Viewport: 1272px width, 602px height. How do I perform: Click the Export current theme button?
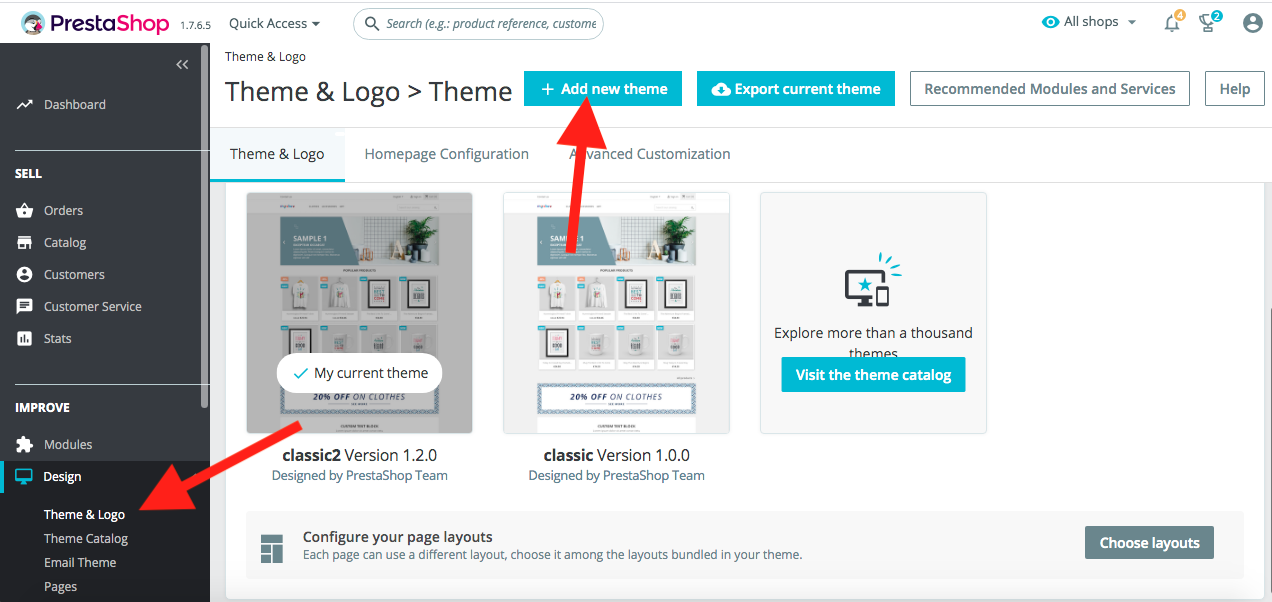click(x=796, y=88)
